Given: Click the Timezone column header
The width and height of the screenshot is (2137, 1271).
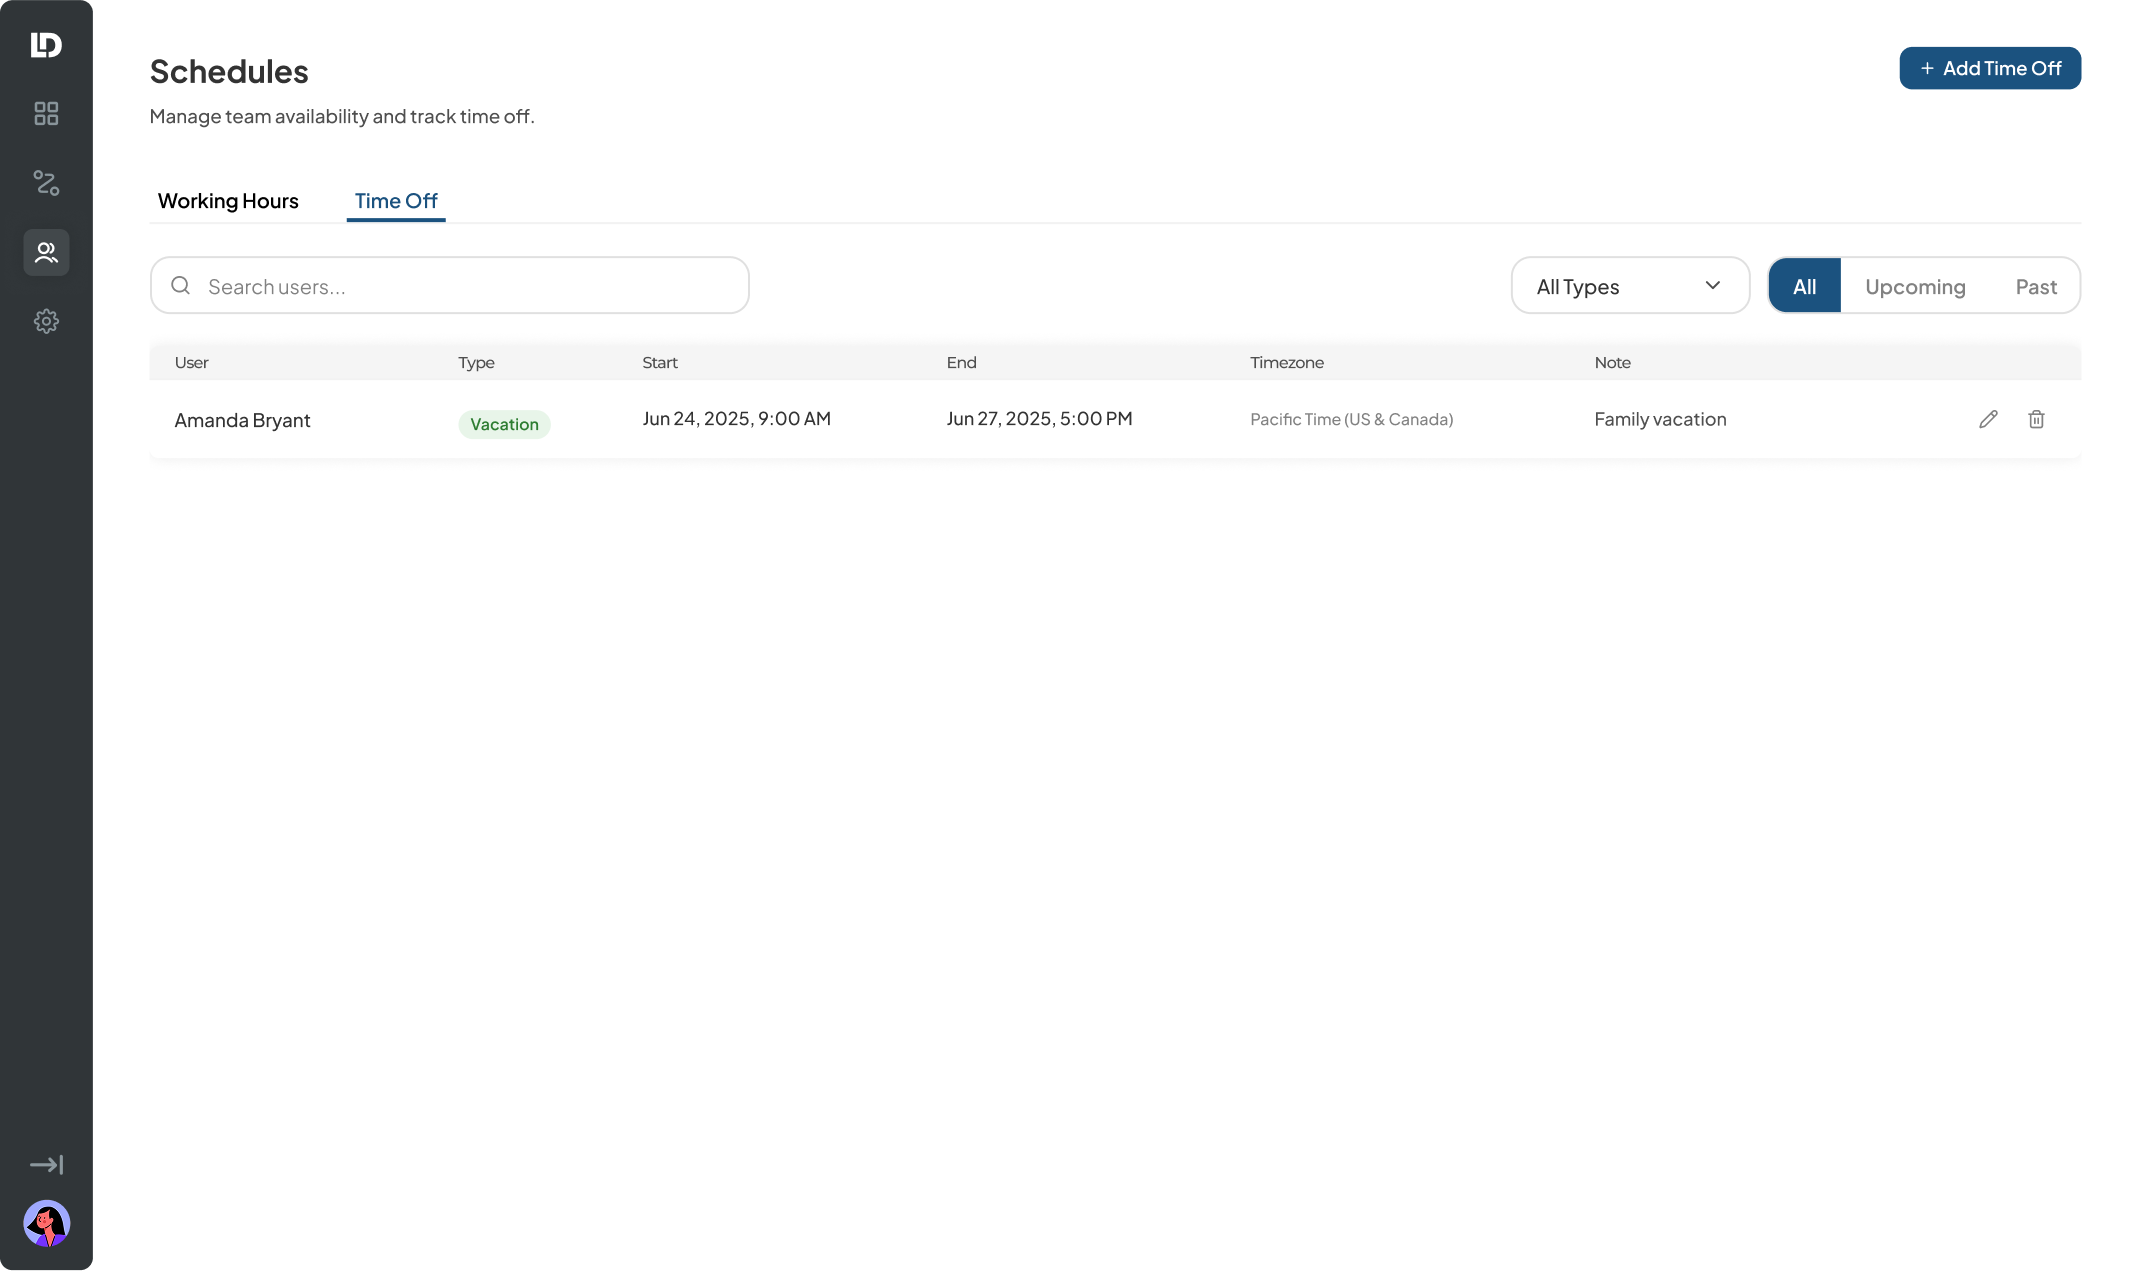Looking at the screenshot, I should [x=1287, y=362].
